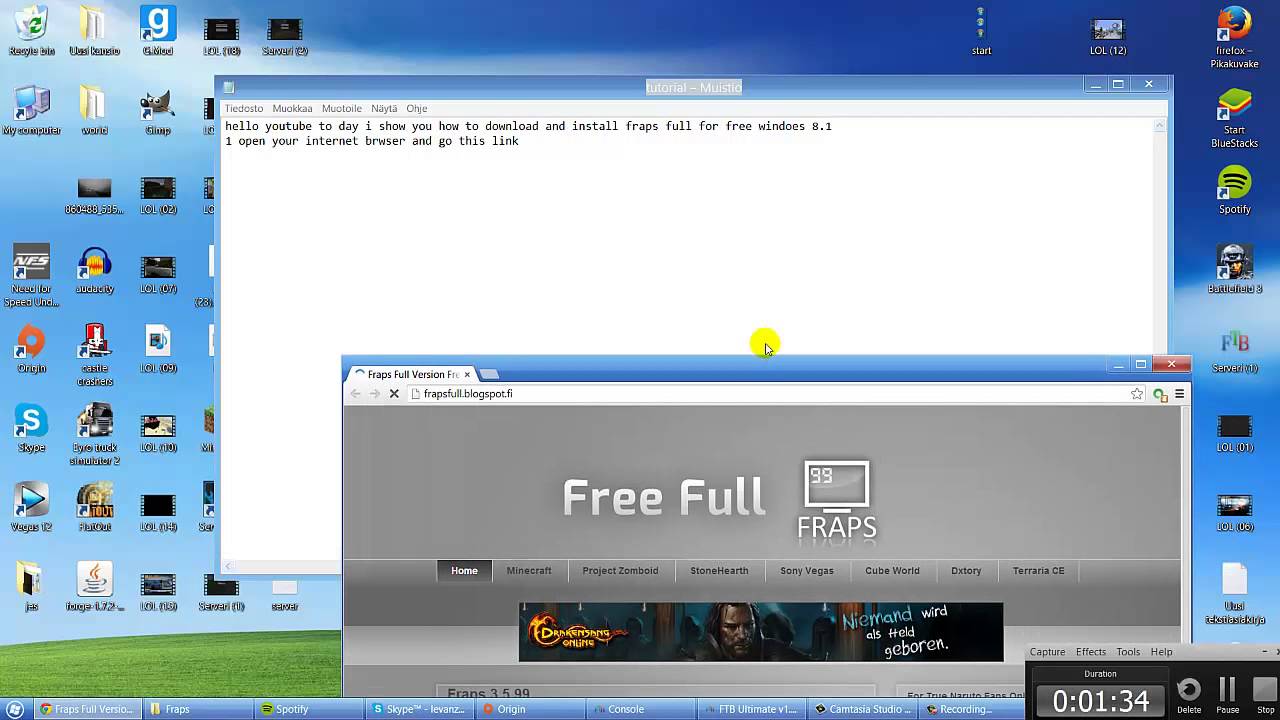
Task: Open the Dxtory blog page
Action: tap(966, 571)
